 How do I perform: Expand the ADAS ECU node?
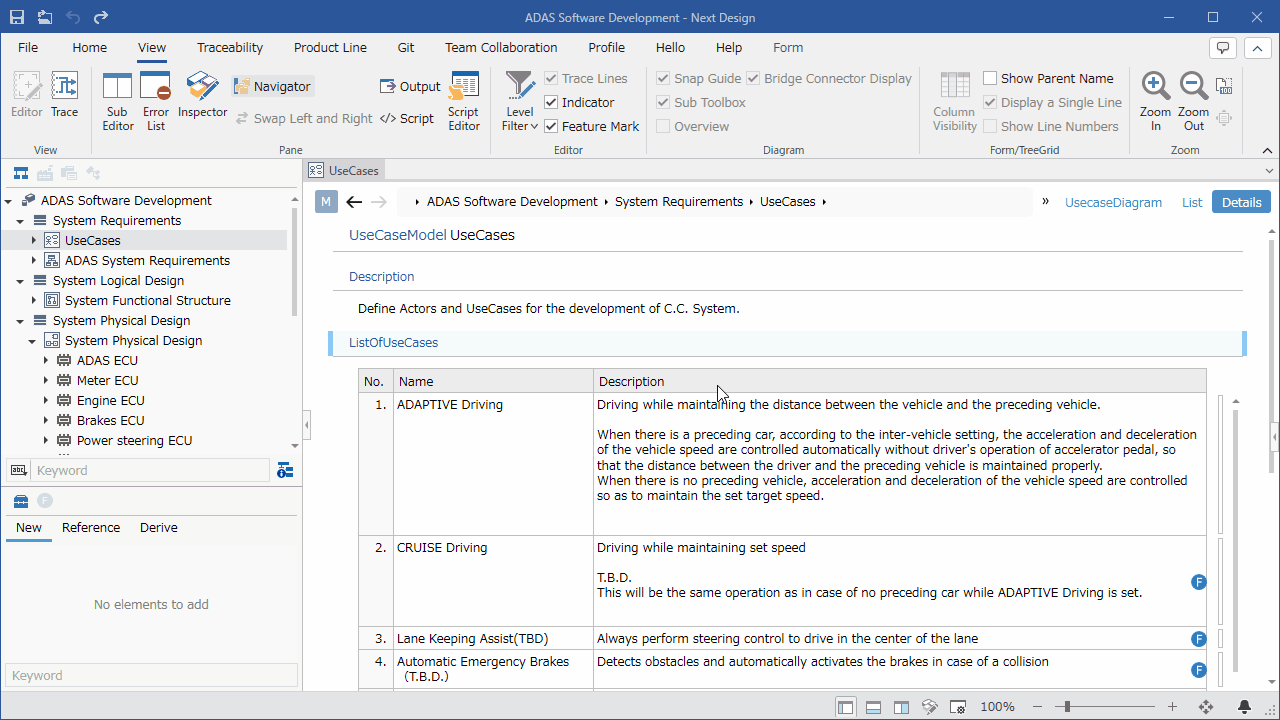(x=45, y=360)
